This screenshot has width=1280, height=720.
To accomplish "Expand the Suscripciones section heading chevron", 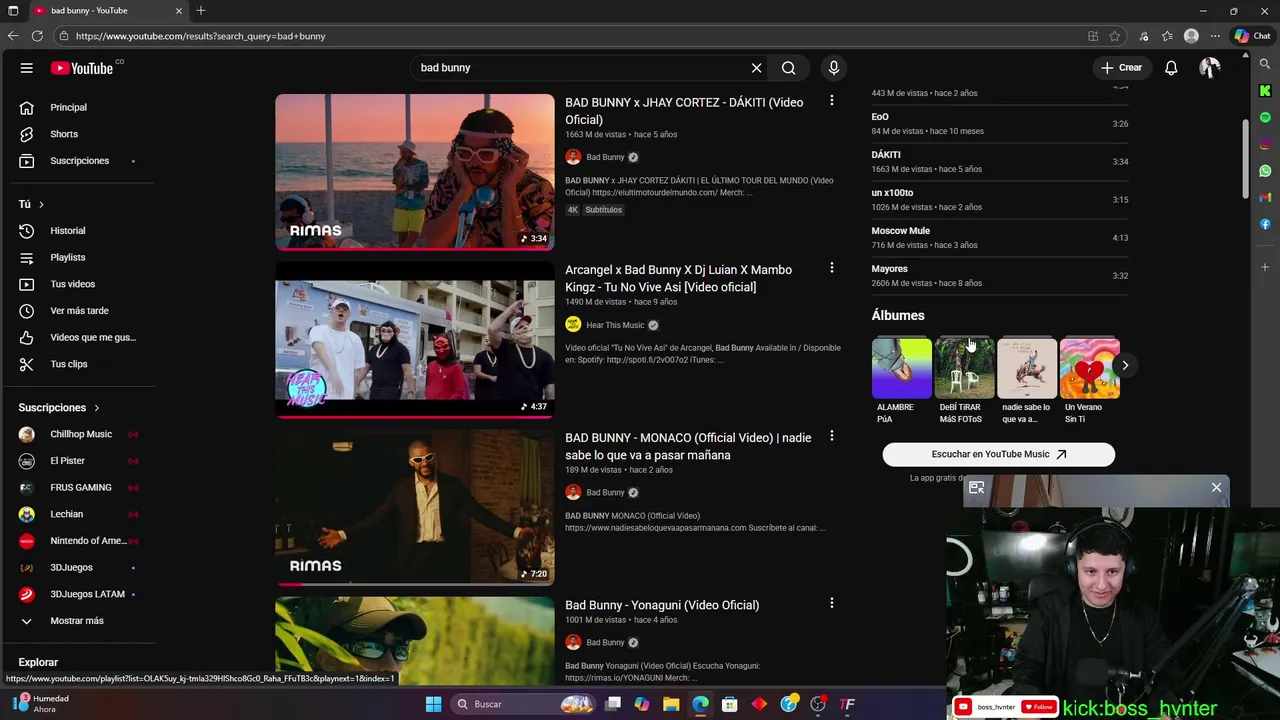I will click(x=97, y=408).
